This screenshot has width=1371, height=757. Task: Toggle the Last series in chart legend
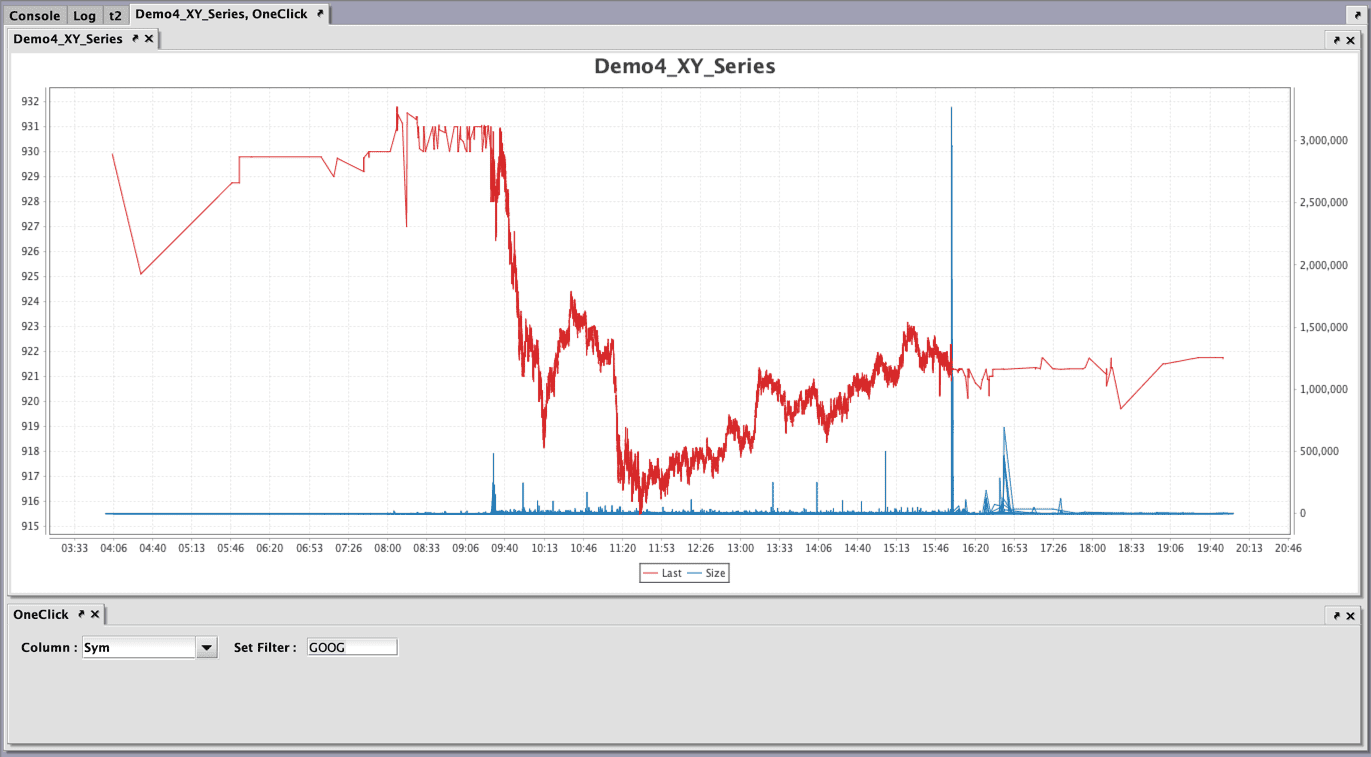[x=662, y=573]
